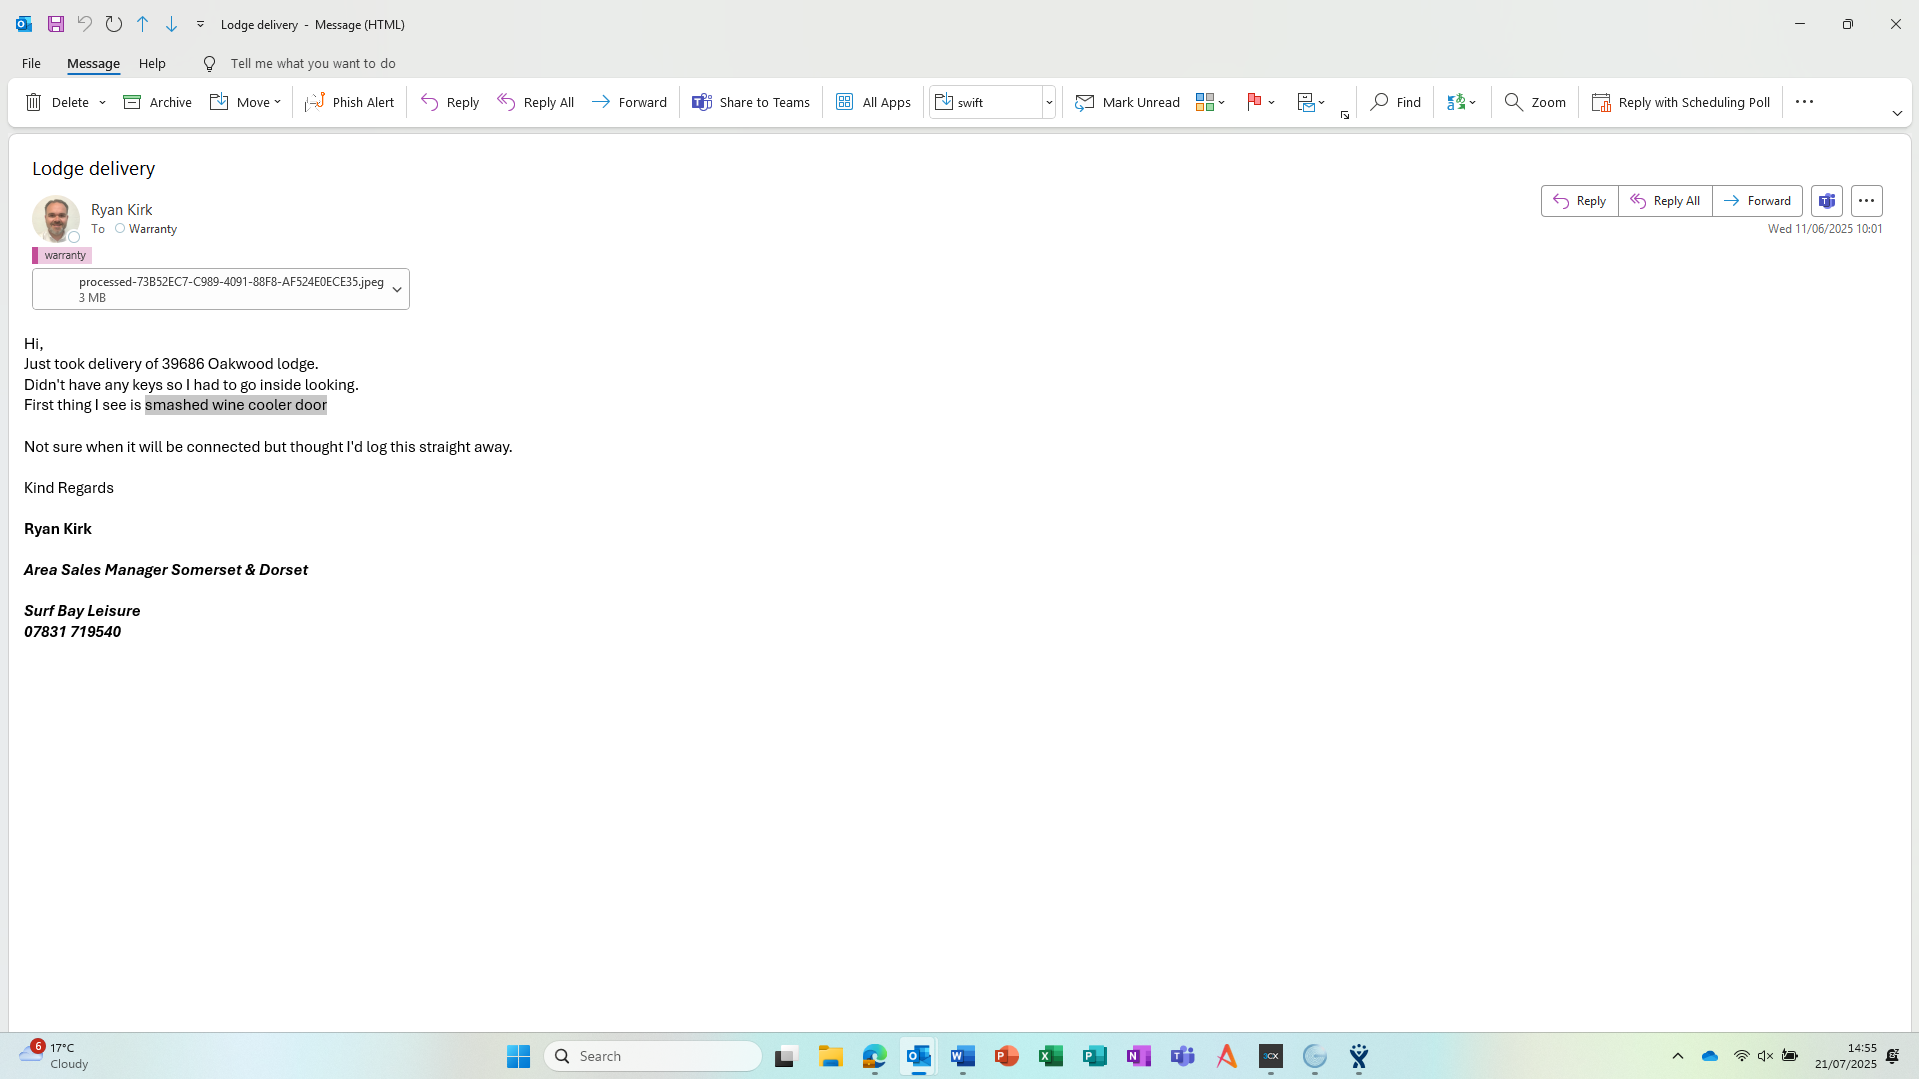Mark the message as unread
1919x1079 pixels.
tap(1127, 102)
